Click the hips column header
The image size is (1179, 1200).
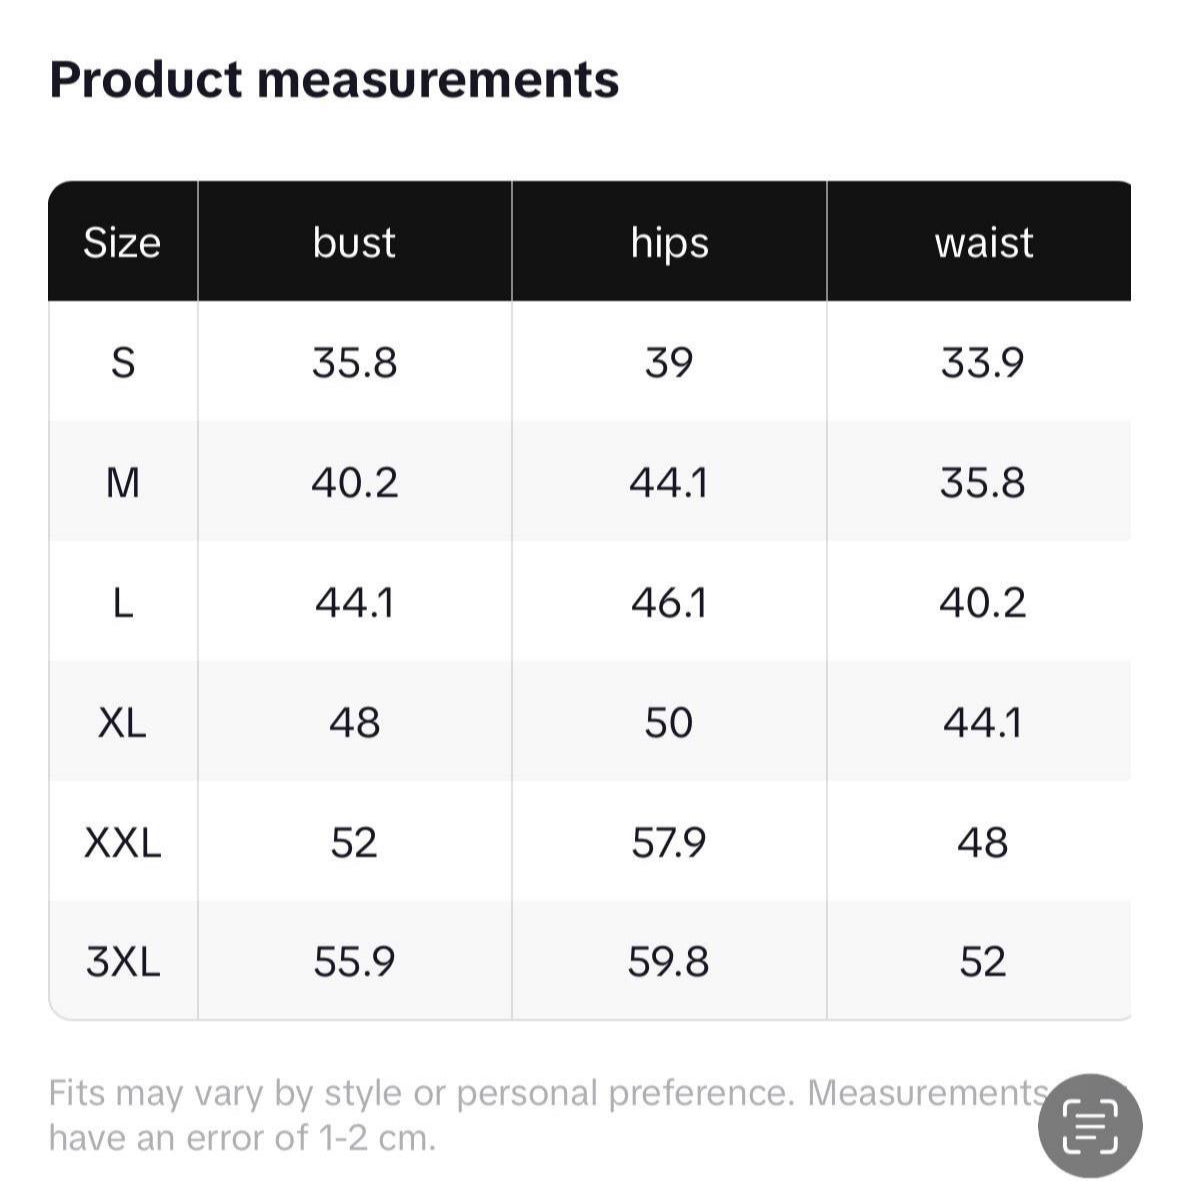tap(669, 242)
